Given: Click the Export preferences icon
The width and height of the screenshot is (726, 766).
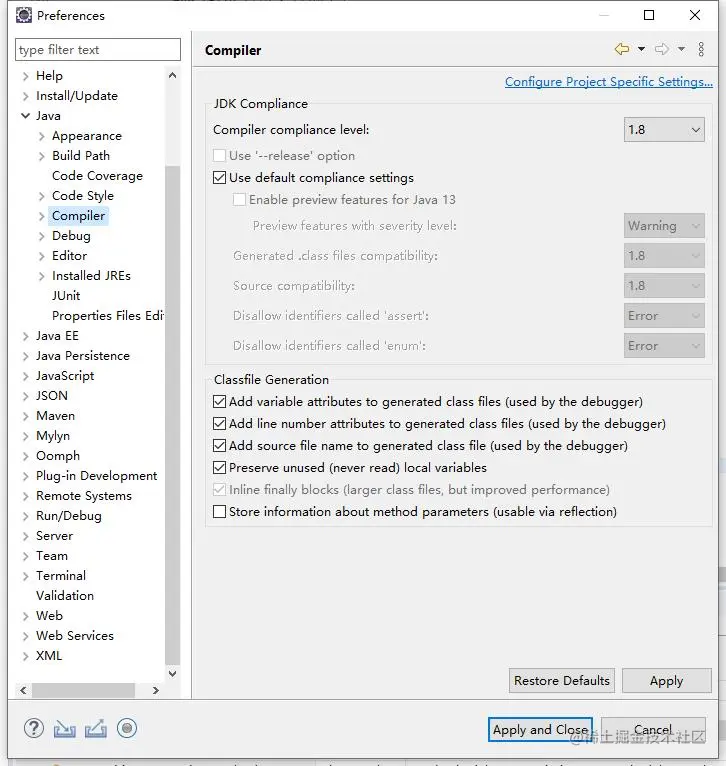Looking at the screenshot, I should (96, 728).
